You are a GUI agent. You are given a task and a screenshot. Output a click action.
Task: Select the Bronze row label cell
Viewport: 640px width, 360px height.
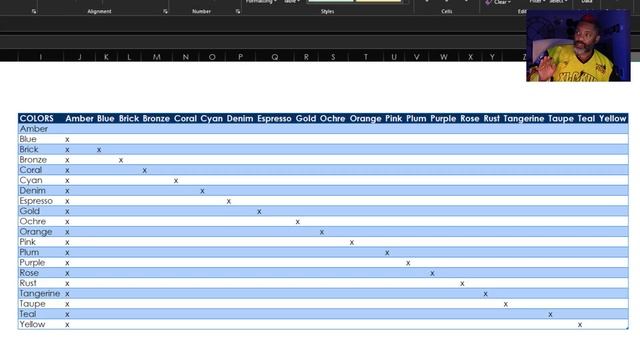click(41, 160)
